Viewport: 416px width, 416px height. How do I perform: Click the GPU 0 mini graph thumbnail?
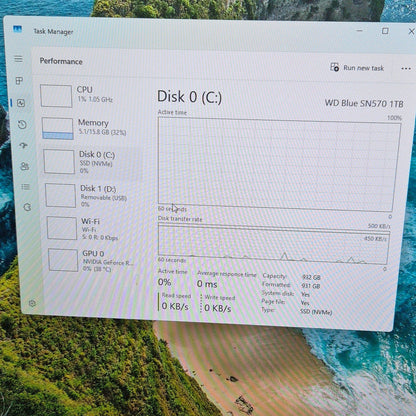coord(63,260)
